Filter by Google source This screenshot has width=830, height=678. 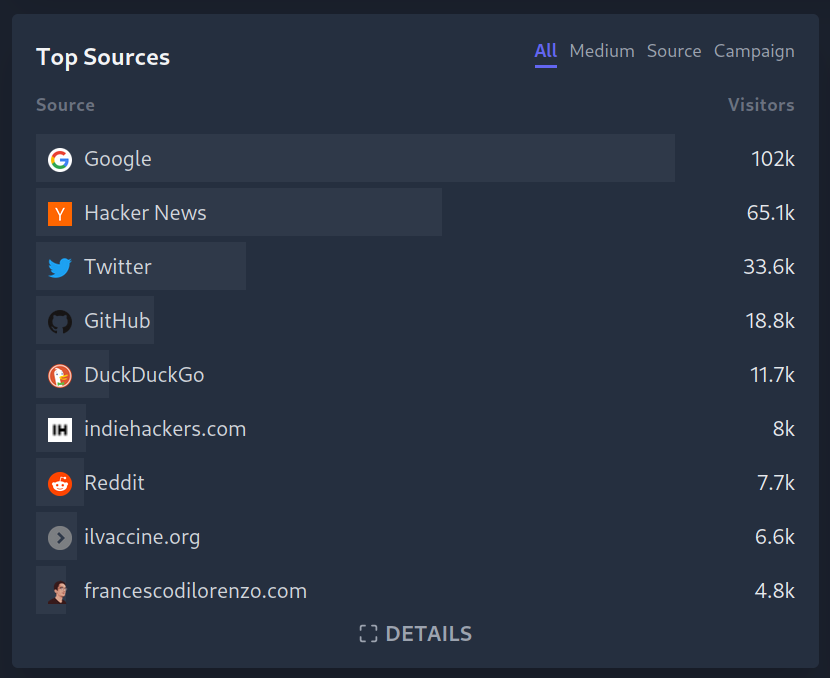point(118,159)
